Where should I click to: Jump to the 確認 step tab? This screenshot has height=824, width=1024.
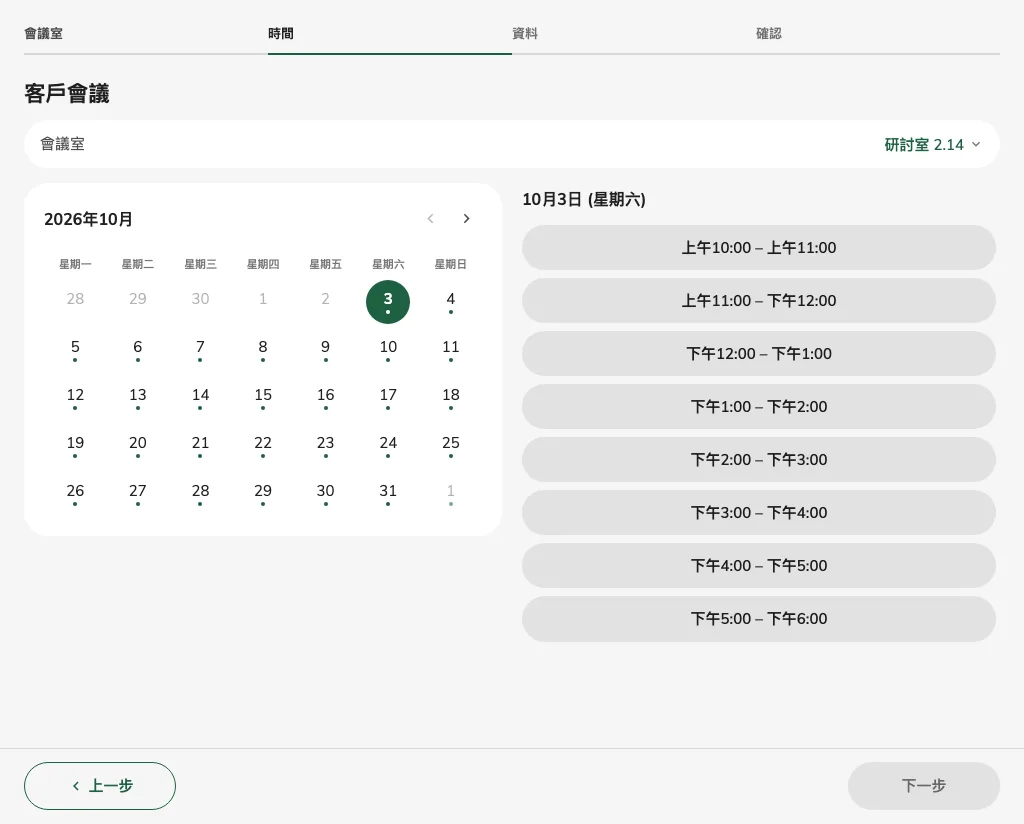point(769,33)
